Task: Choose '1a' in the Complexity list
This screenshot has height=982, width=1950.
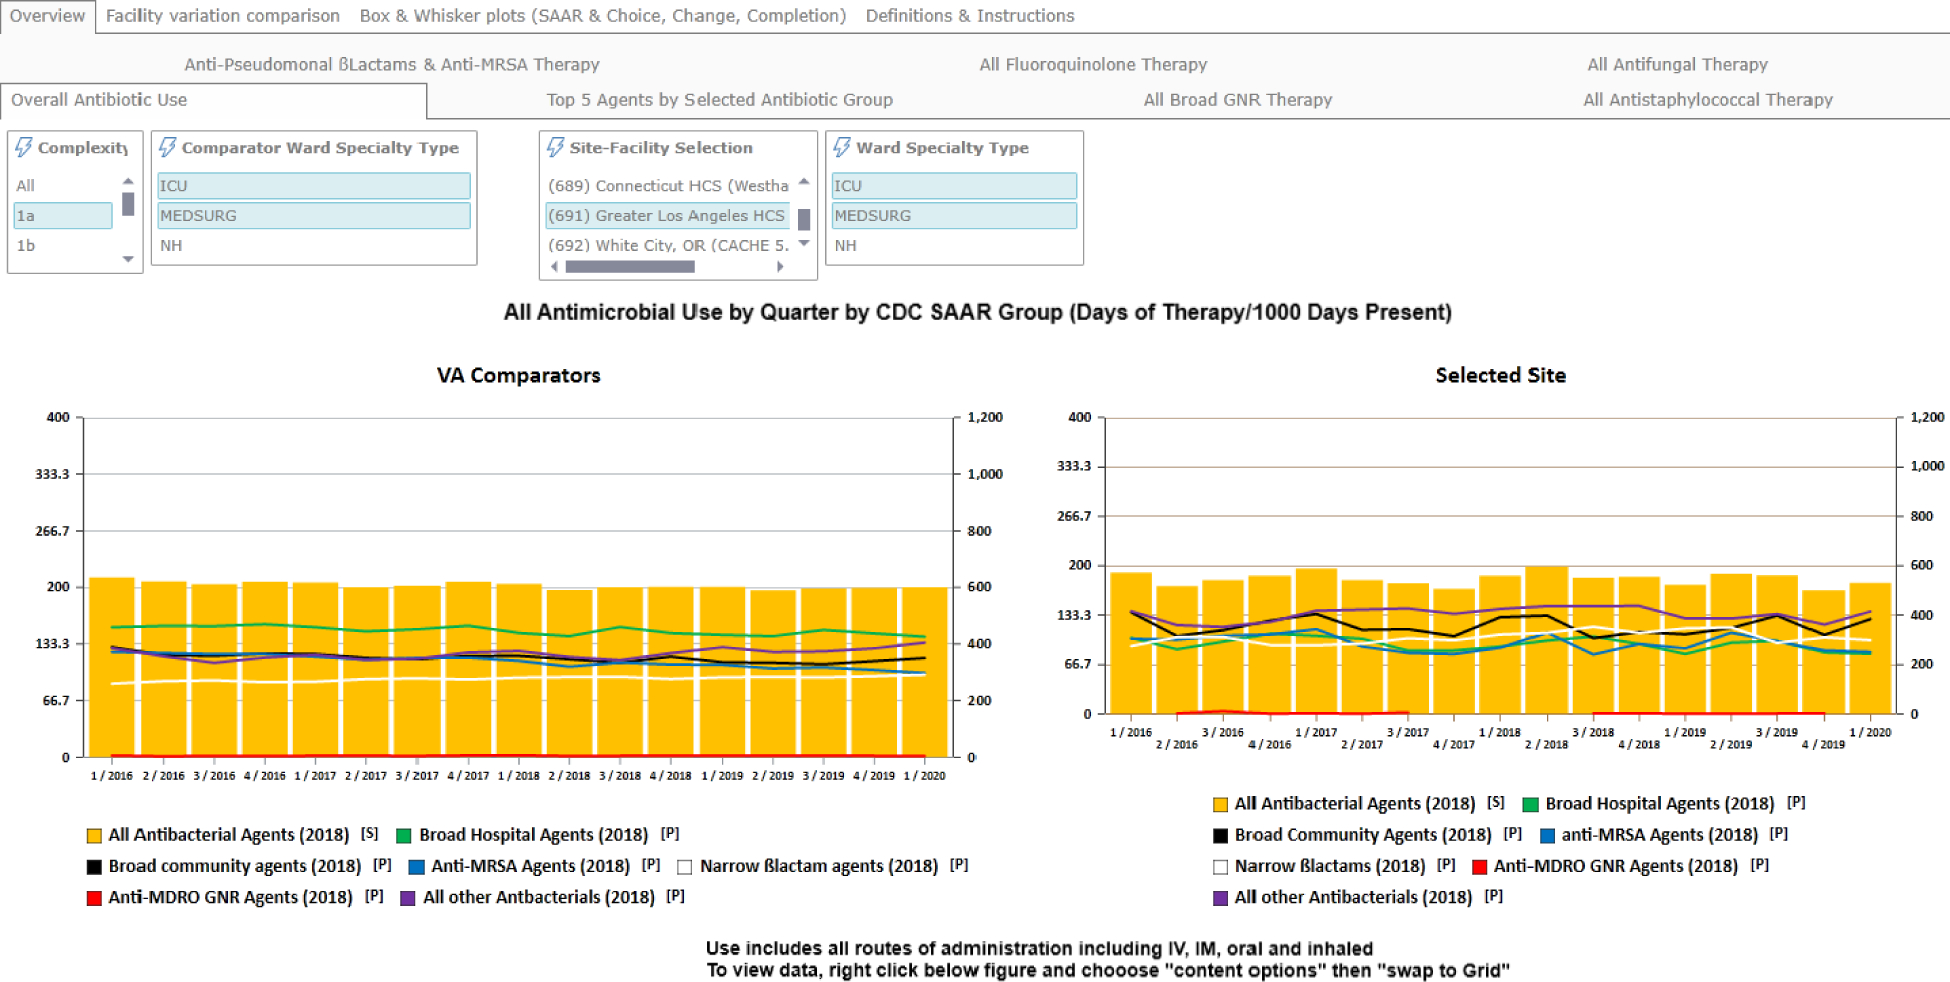Action: pos(63,216)
